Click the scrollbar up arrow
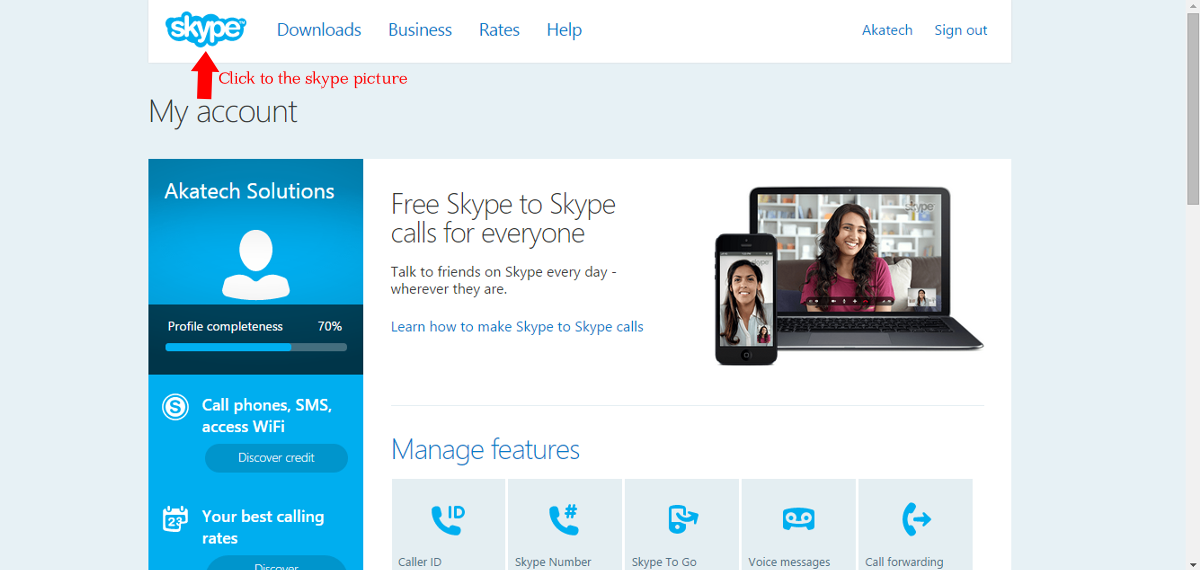Viewport: 1200px width, 570px height. click(x=1192, y=7)
